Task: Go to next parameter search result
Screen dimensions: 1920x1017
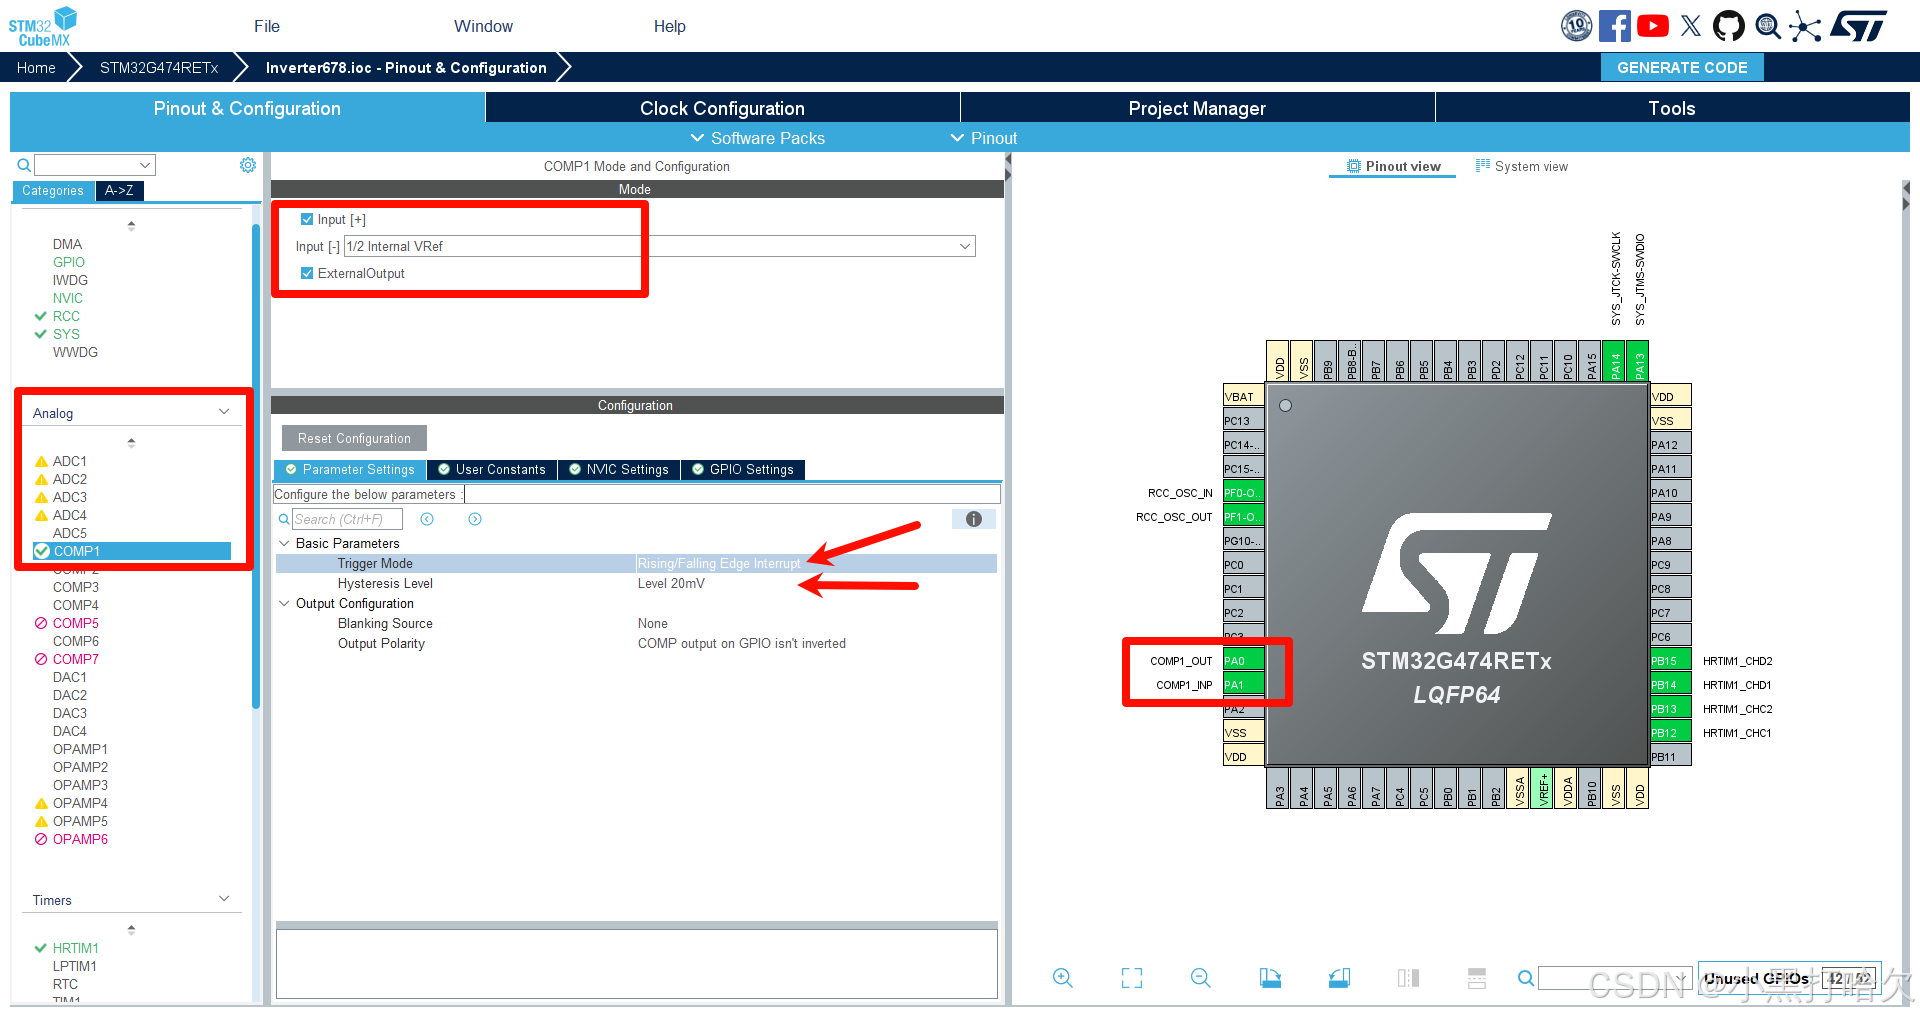Action: click(475, 519)
